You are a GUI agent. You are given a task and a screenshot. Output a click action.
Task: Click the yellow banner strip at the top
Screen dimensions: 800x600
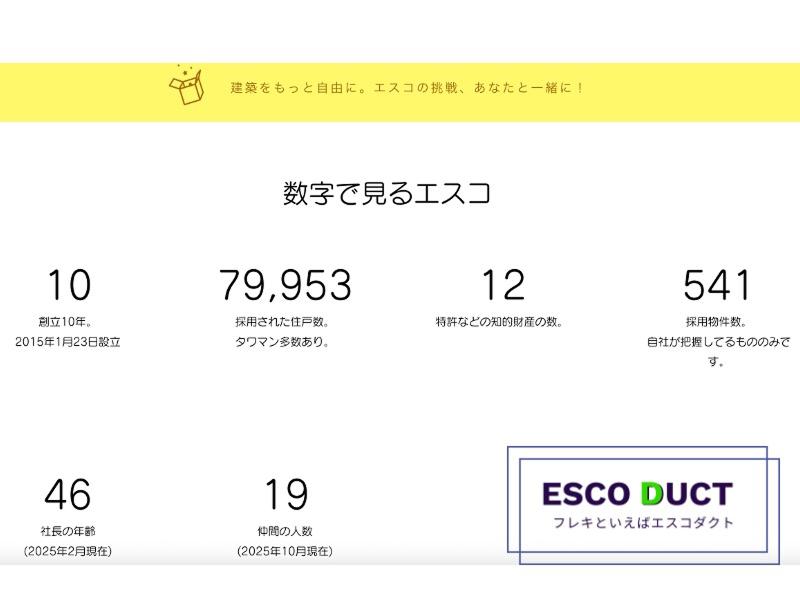pos(400,89)
